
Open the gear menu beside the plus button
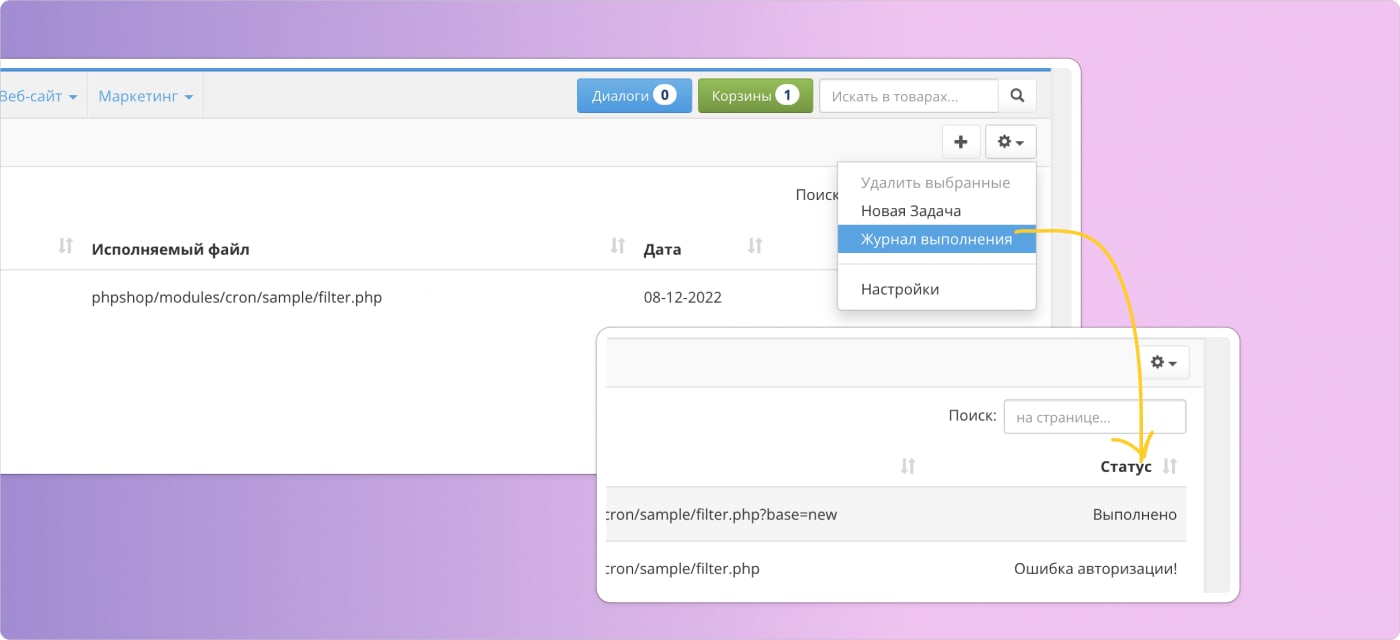(1010, 142)
